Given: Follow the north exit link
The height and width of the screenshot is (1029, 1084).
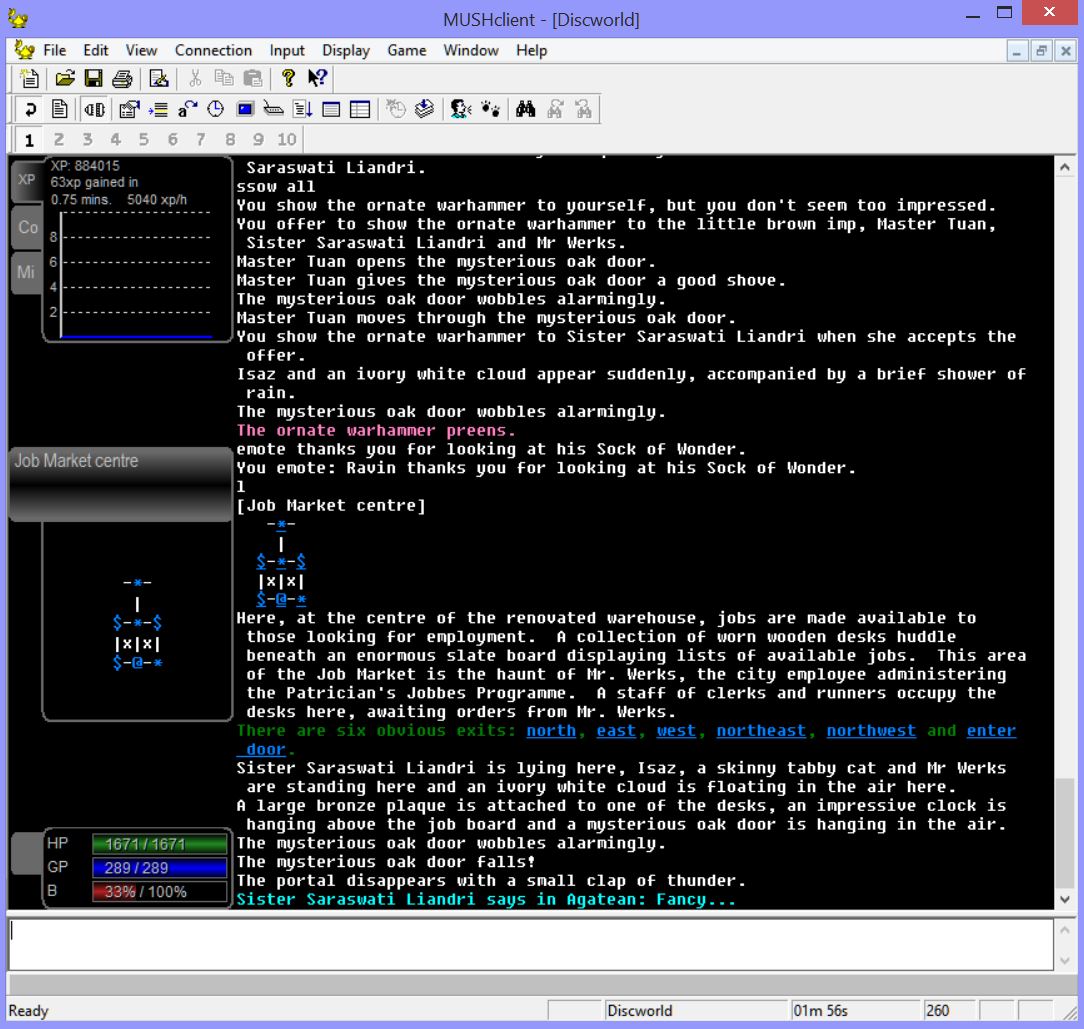Looking at the screenshot, I should (551, 731).
